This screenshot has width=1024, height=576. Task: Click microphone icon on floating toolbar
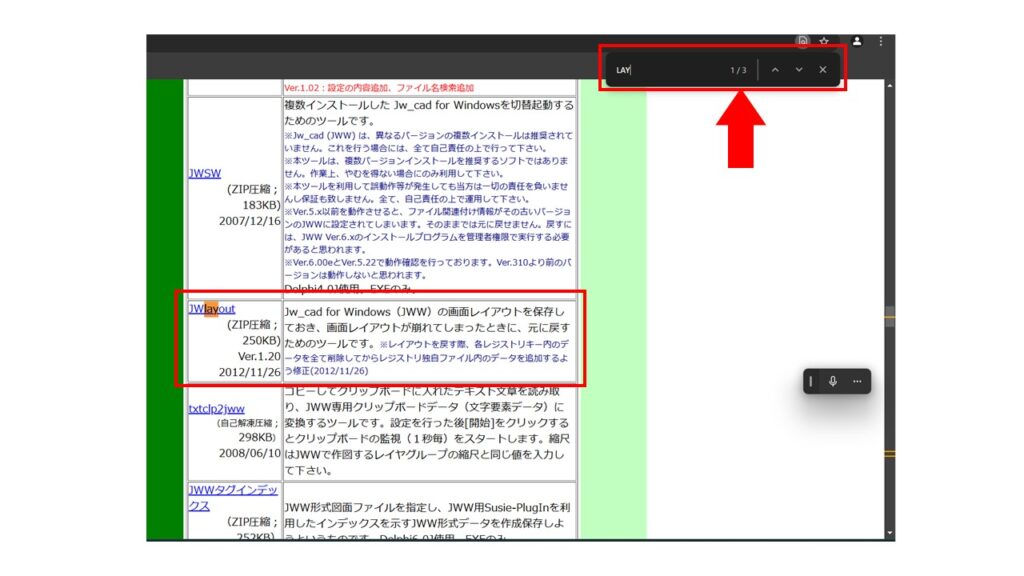tap(832, 382)
